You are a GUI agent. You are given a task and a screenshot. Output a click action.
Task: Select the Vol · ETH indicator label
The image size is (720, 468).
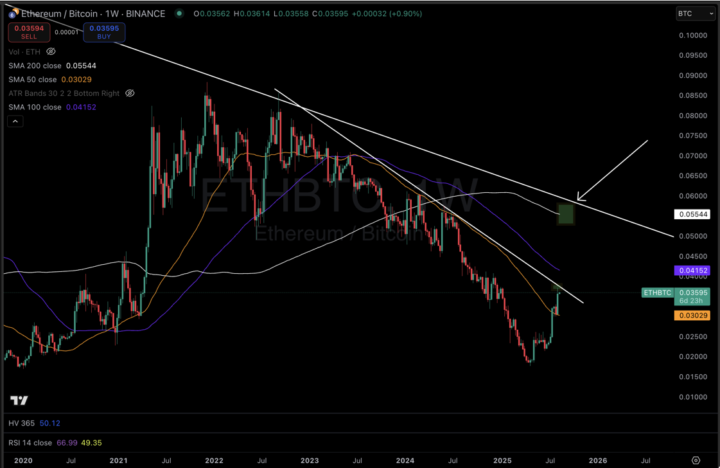(x=24, y=52)
